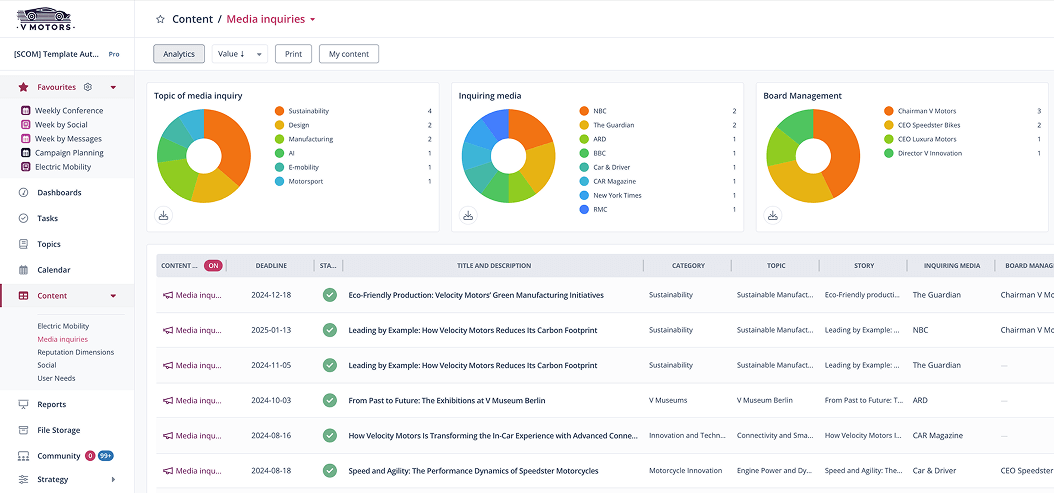This screenshot has height=493, width=1054.
Task: Click the File Storage sidebar icon
Action: pyautogui.click(x=23, y=430)
